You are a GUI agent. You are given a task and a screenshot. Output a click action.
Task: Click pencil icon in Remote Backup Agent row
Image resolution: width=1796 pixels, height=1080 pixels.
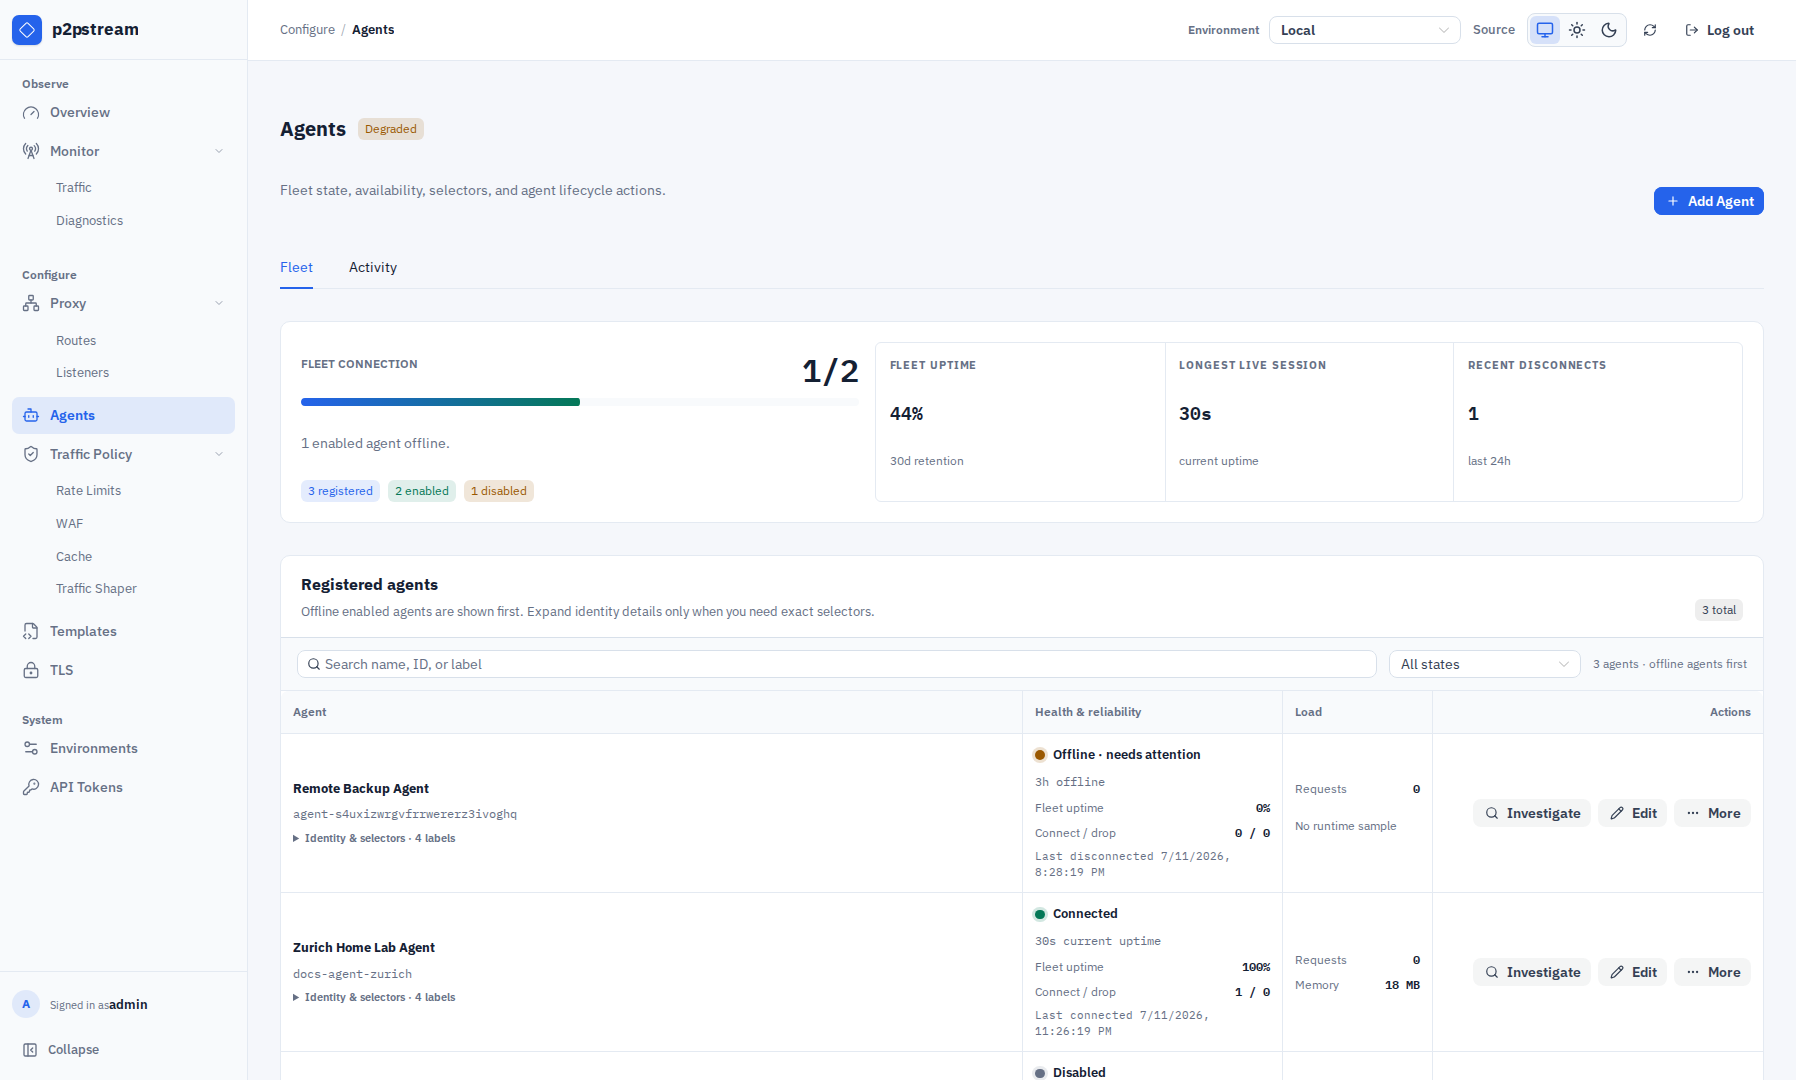coord(1617,813)
